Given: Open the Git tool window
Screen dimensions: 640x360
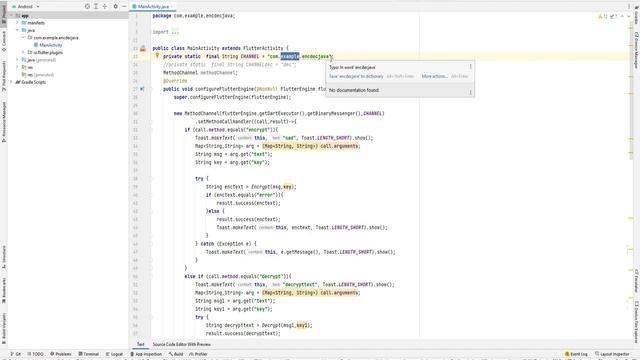Looking at the screenshot, I should (x=16, y=354).
